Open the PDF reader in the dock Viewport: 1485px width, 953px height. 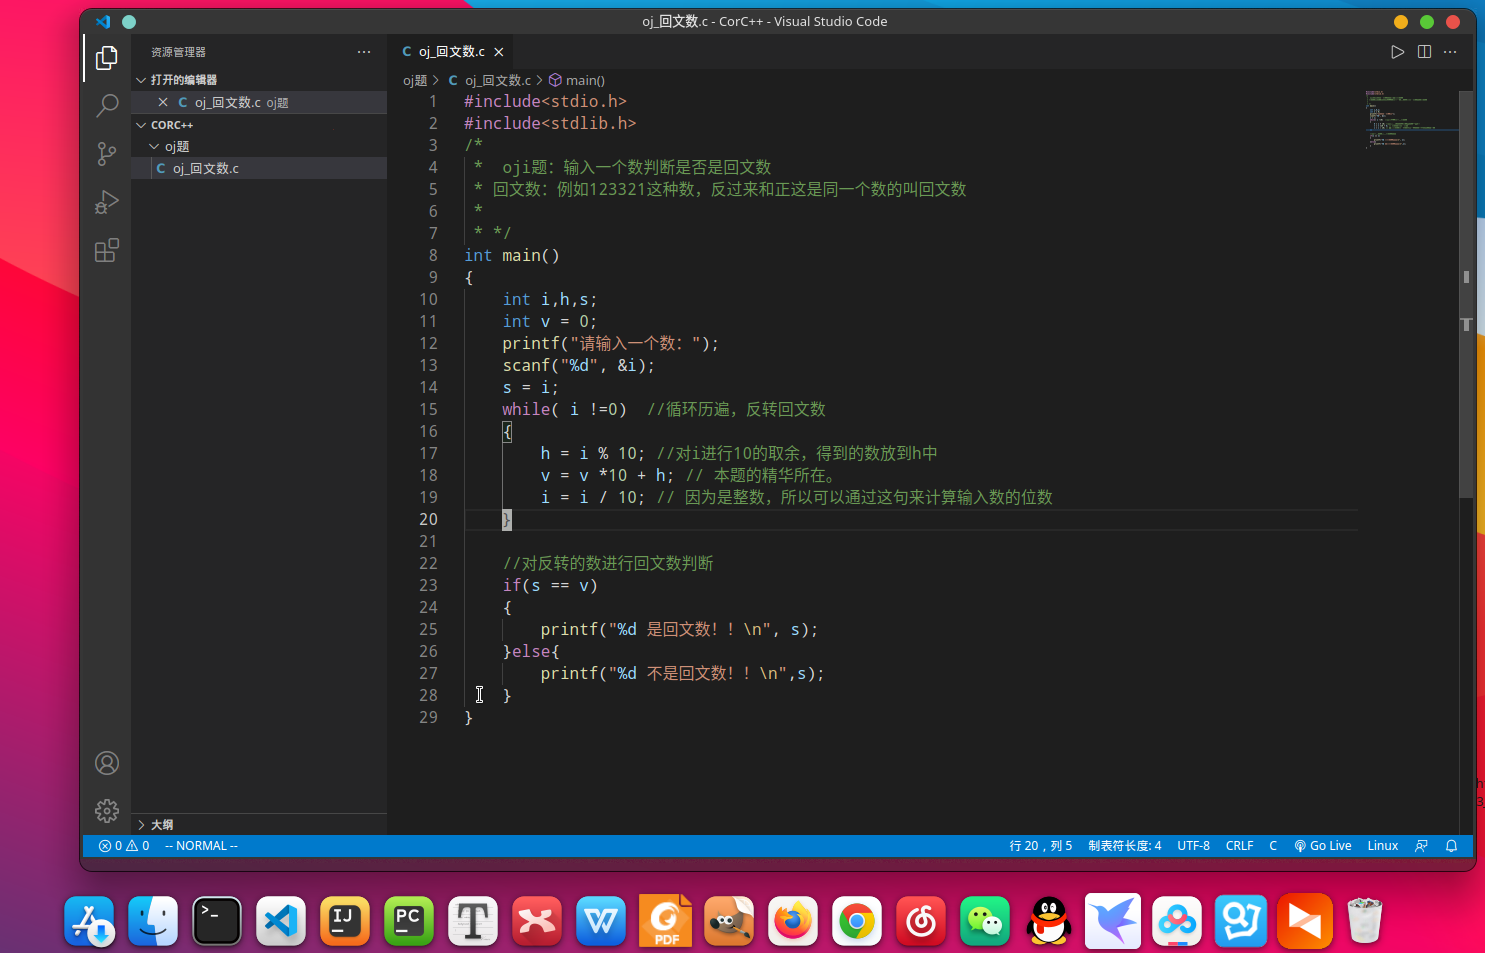coord(665,920)
